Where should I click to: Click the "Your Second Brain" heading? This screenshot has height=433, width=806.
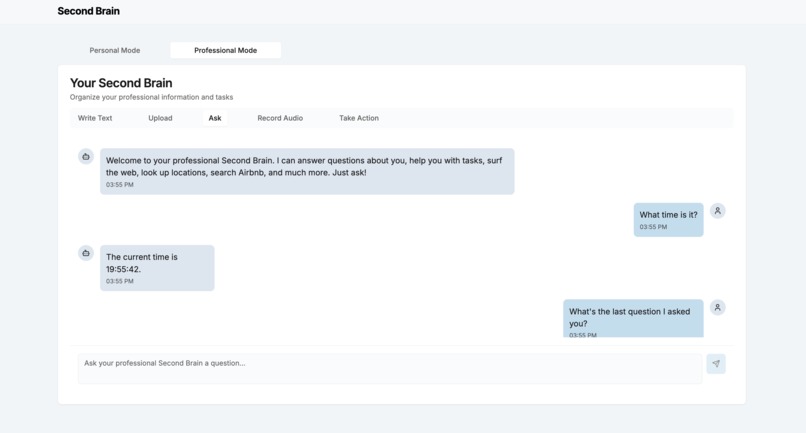coord(121,83)
